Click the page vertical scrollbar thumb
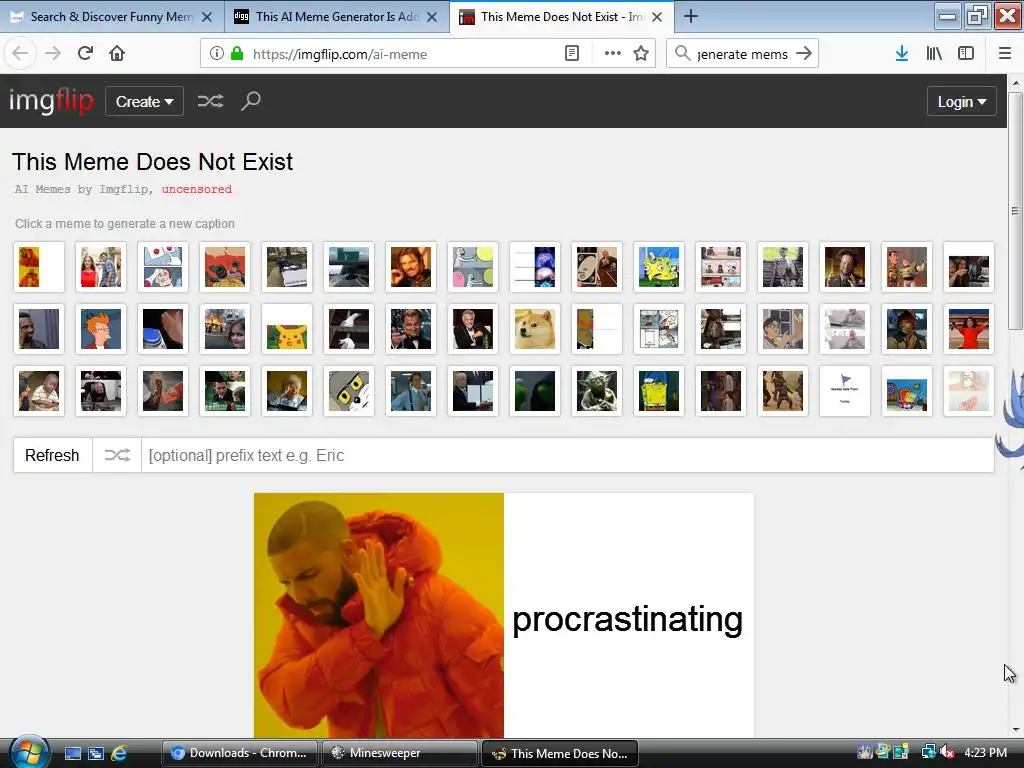This screenshot has width=1024, height=768. coord(1015,211)
